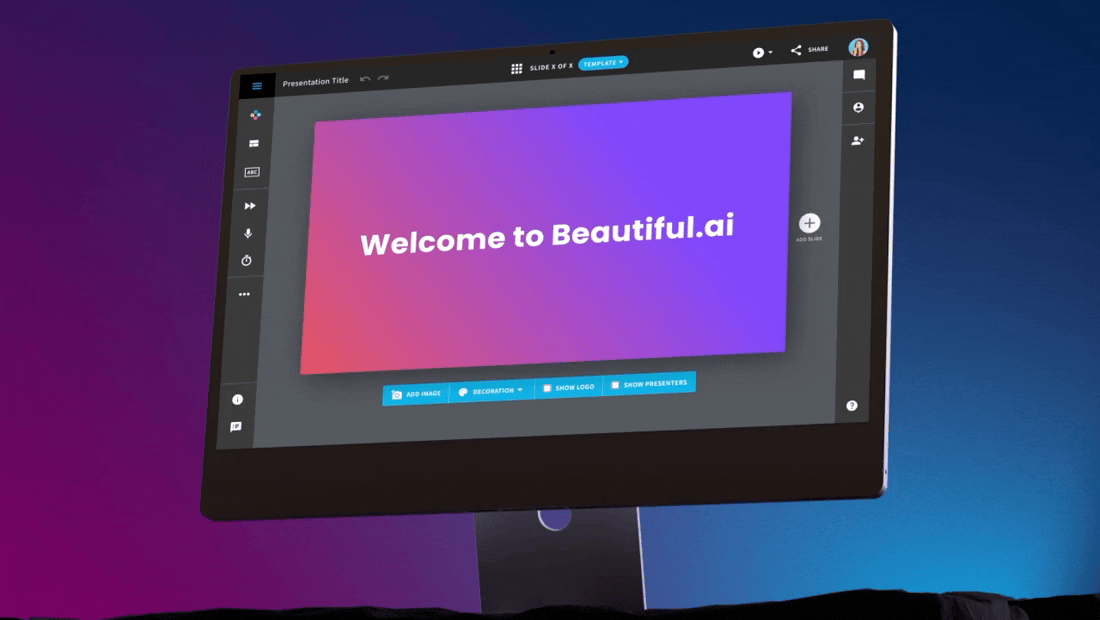Click the Share icon at the top

pos(797,47)
